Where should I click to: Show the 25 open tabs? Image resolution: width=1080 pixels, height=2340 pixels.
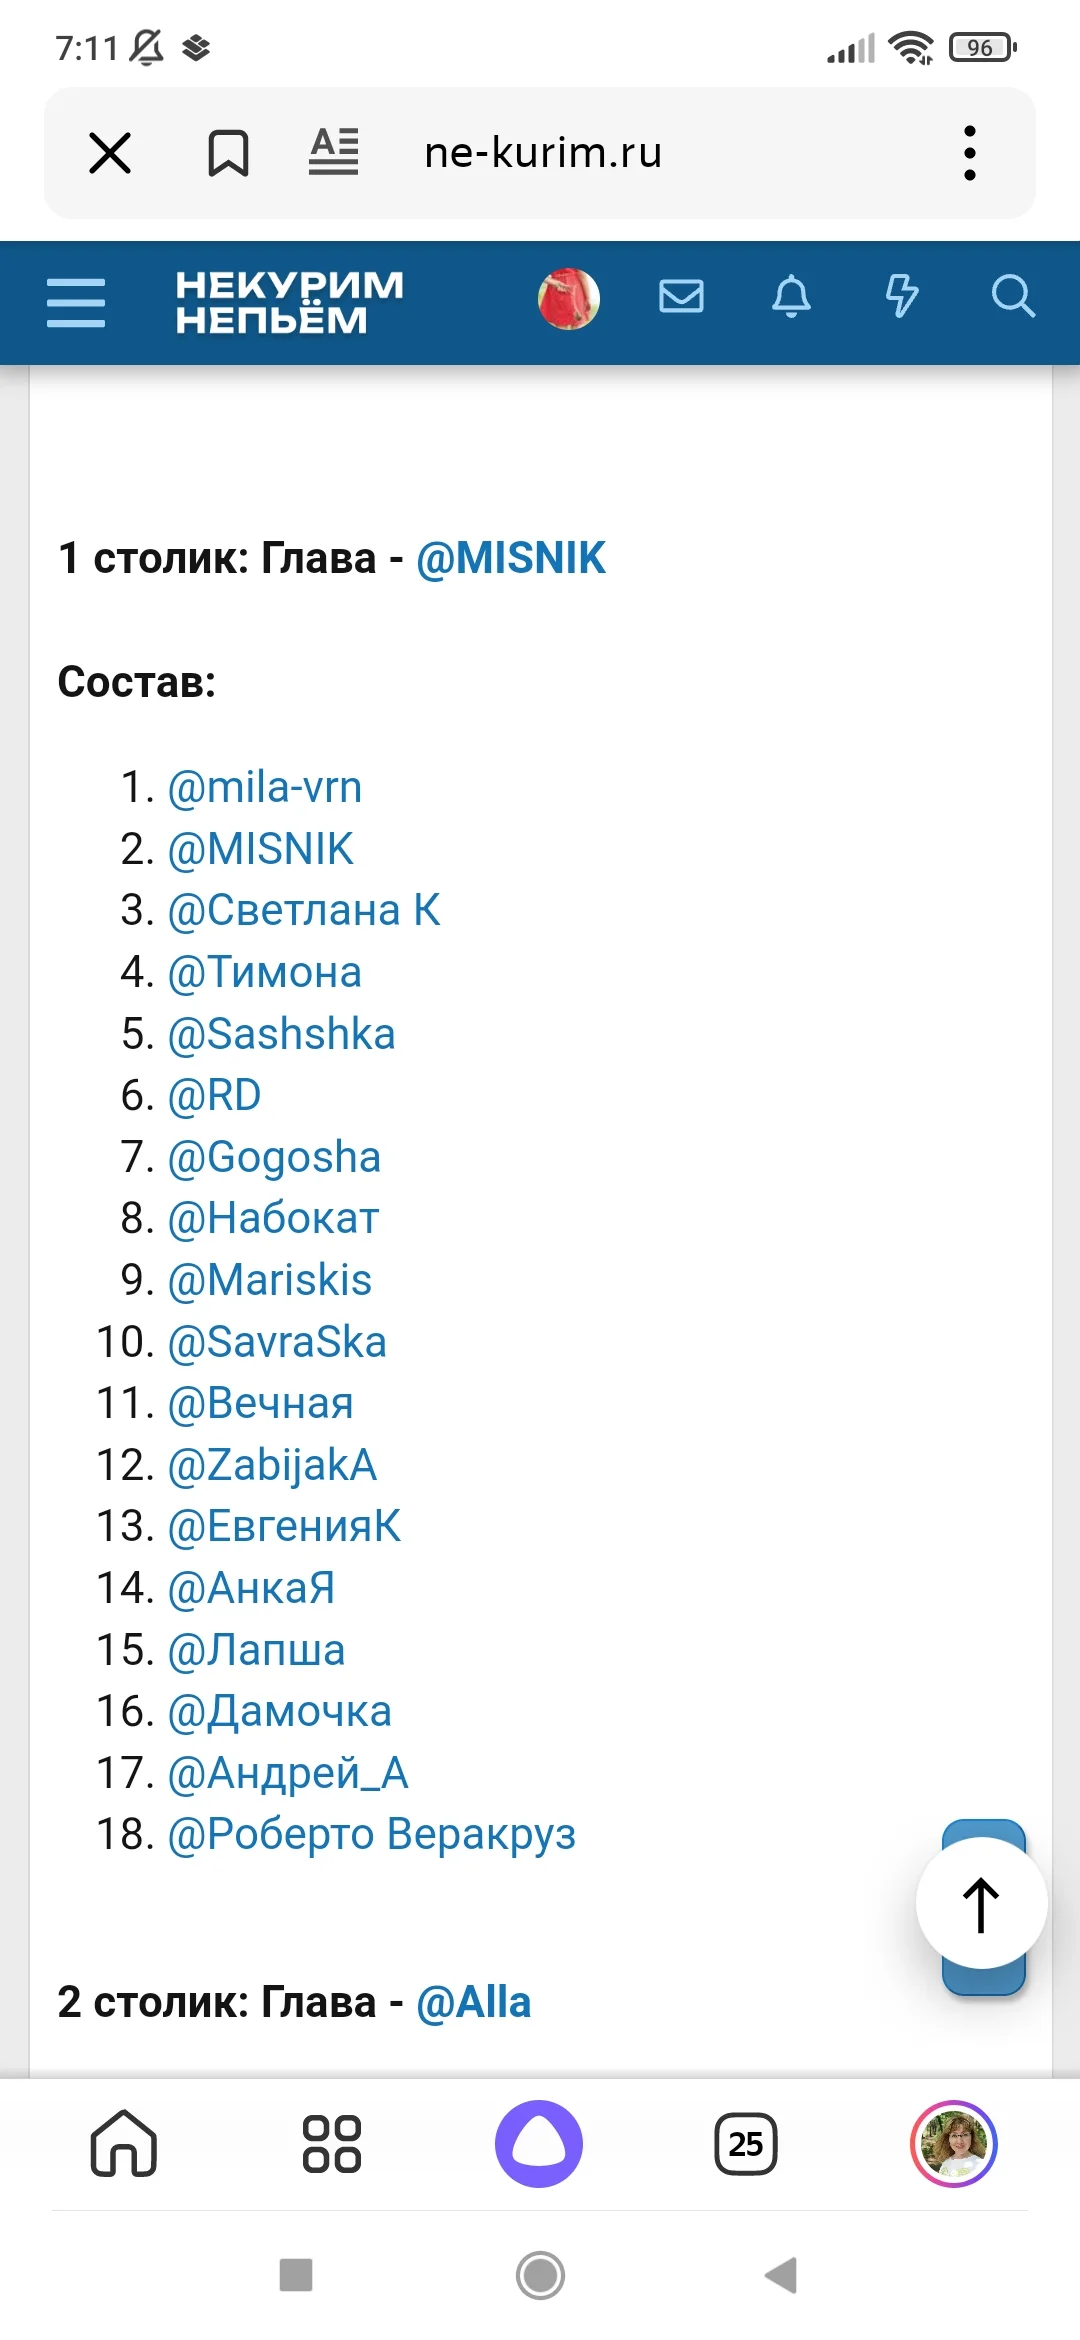click(x=746, y=2144)
